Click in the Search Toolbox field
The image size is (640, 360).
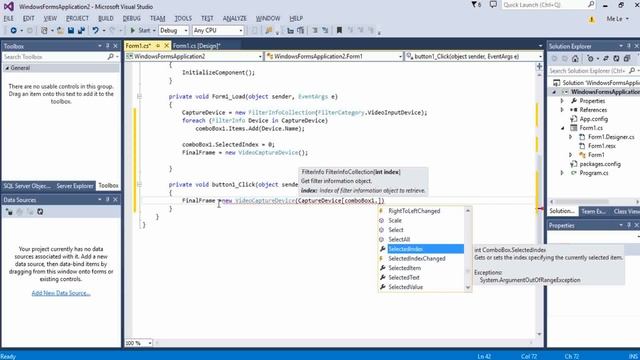click(55, 57)
